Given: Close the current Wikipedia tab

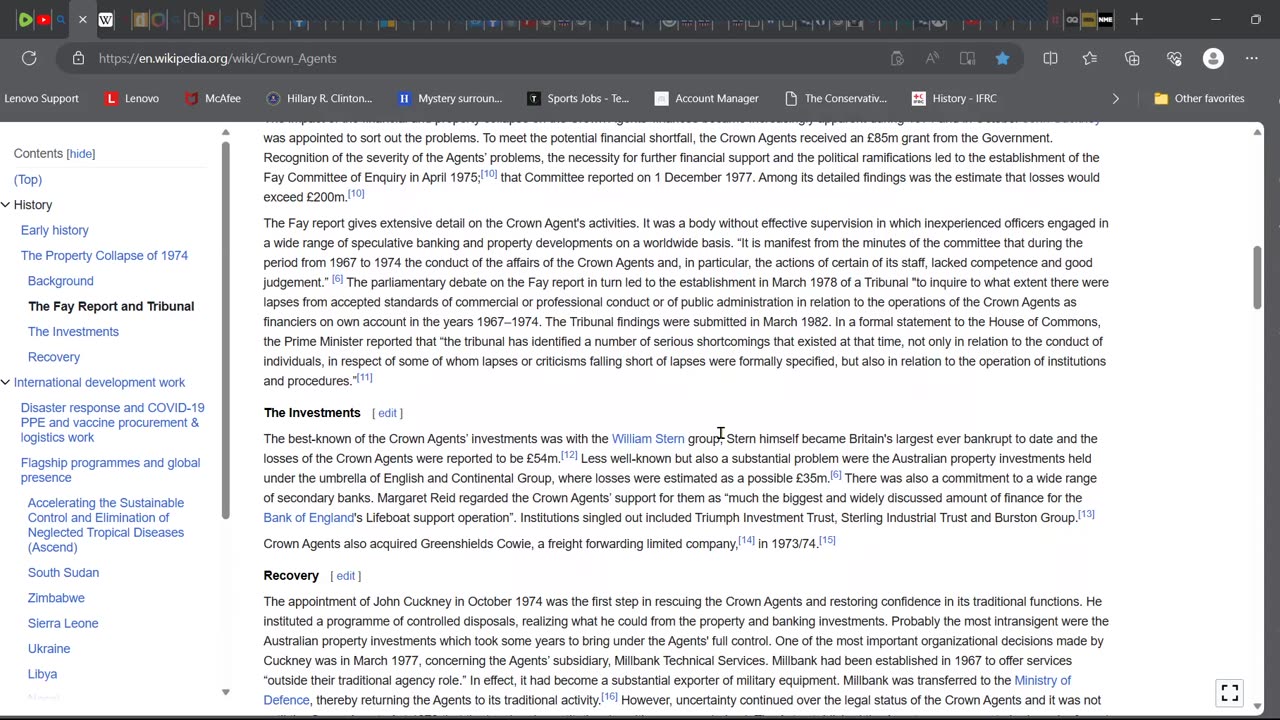Looking at the screenshot, I should (x=82, y=19).
